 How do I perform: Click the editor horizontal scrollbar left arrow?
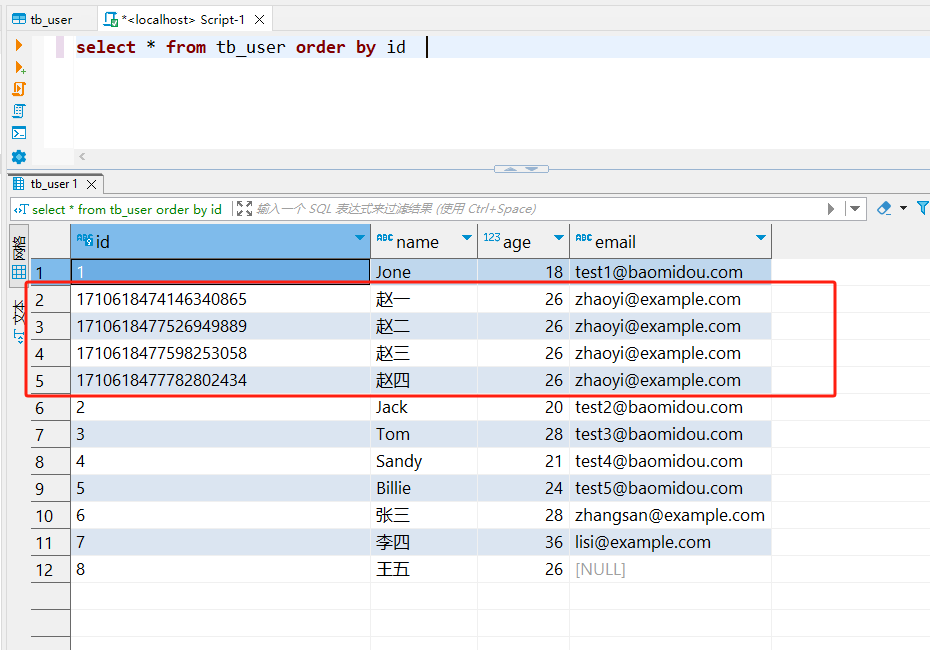(82, 157)
